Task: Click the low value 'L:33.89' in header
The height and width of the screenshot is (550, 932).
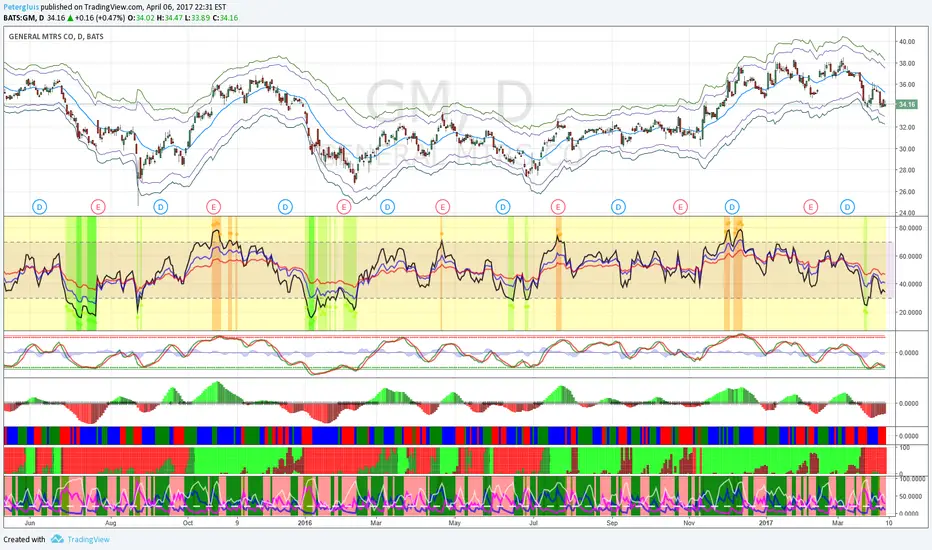Action: pos(197,18)
